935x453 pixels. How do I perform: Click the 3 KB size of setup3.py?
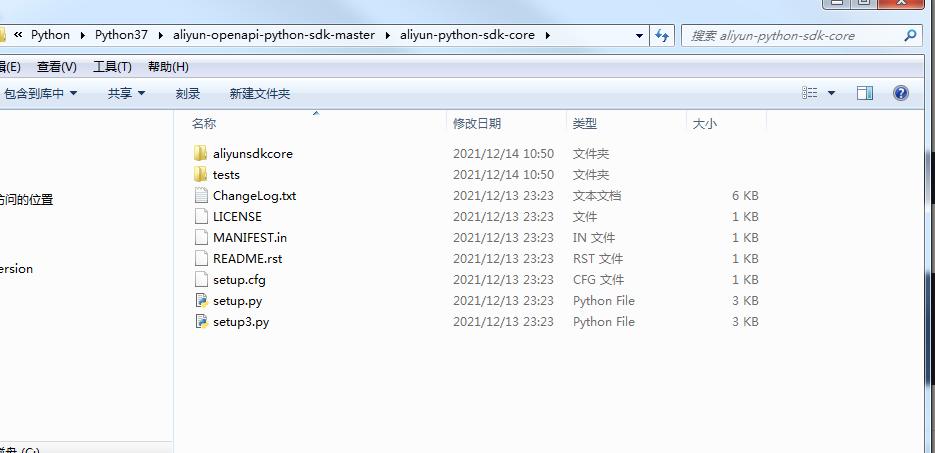745,322
